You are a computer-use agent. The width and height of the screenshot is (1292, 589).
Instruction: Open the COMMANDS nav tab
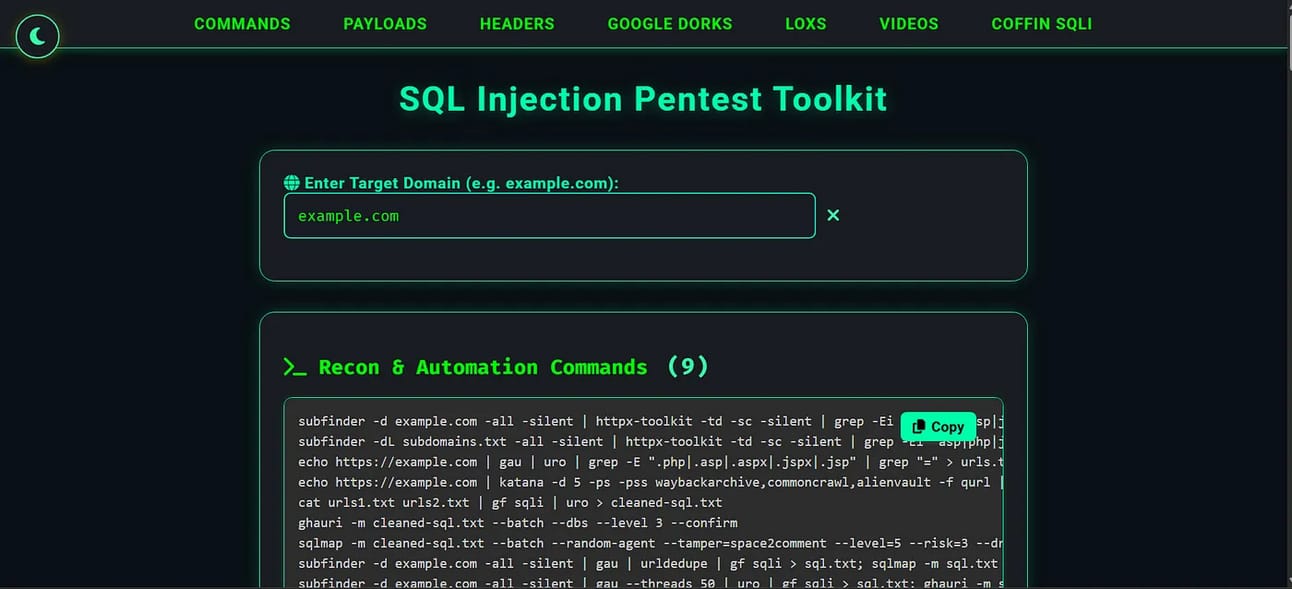pos(242,24)
